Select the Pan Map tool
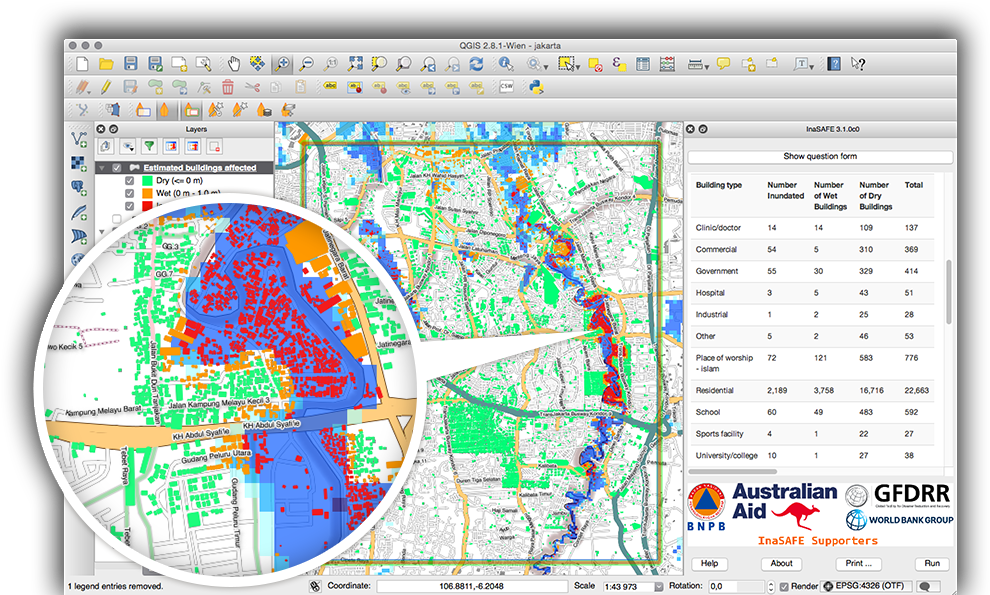 (x=234, y=65)
